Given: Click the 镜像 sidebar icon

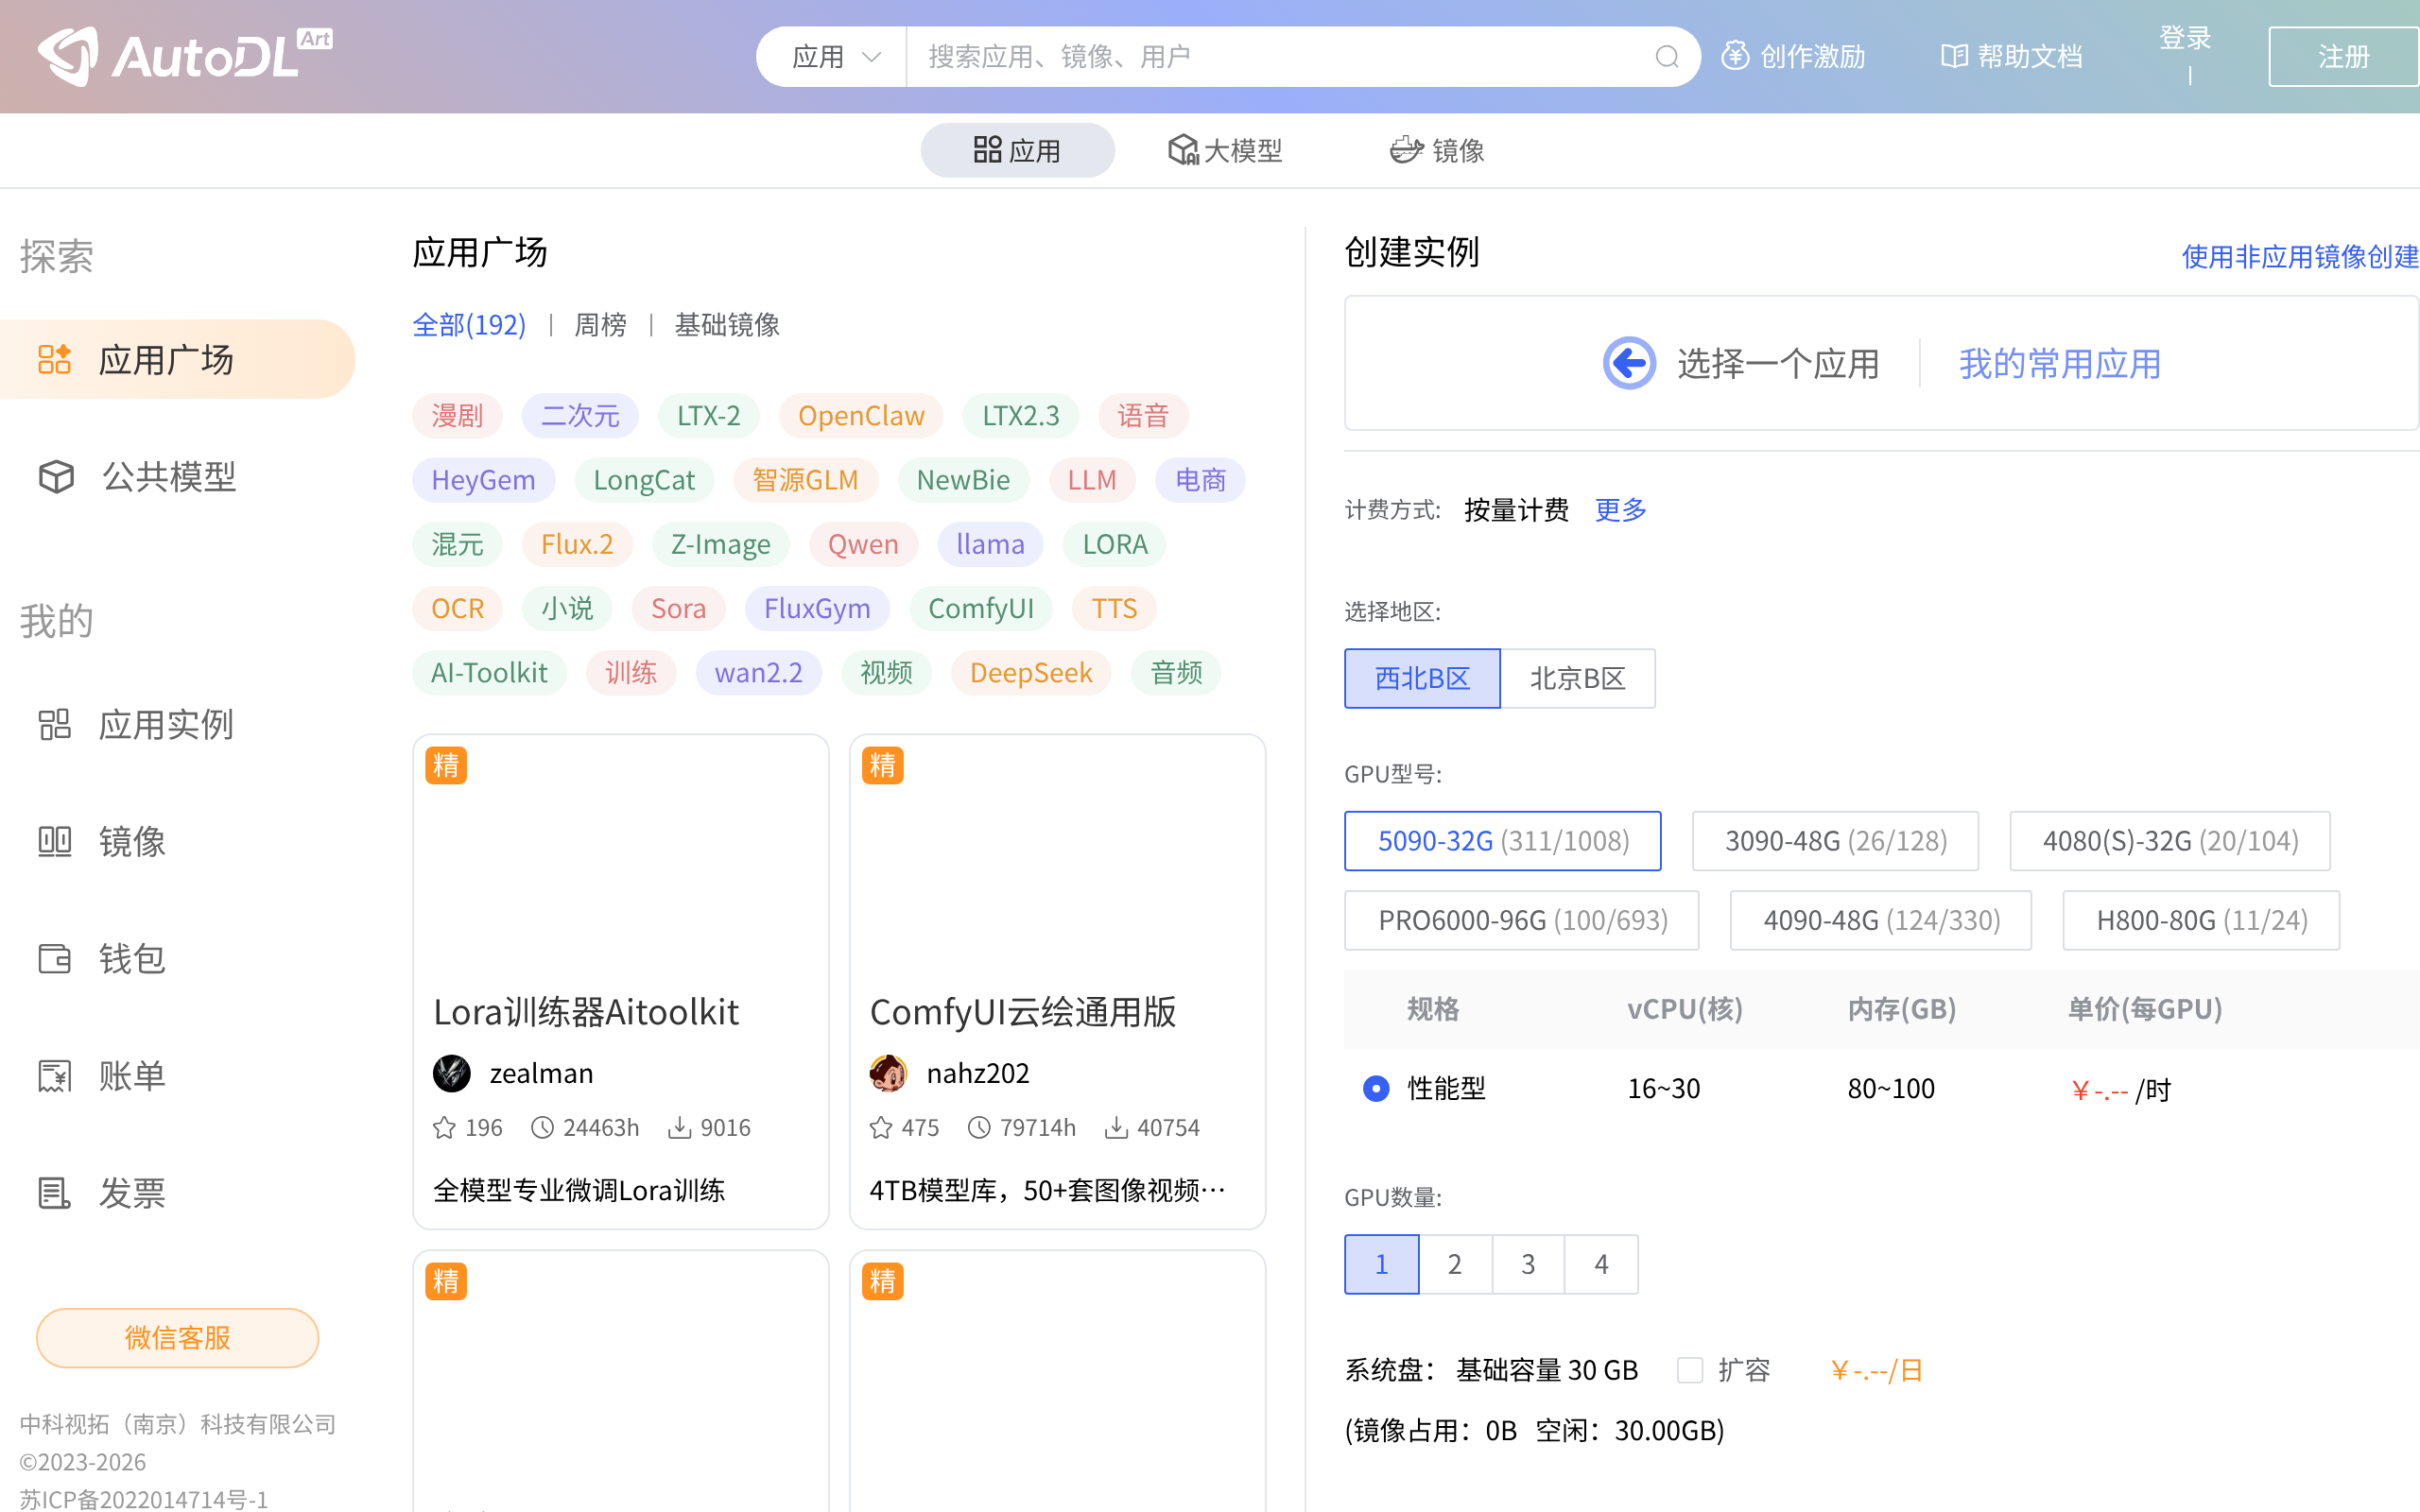Looking at the screenshot, I should 55,841.
